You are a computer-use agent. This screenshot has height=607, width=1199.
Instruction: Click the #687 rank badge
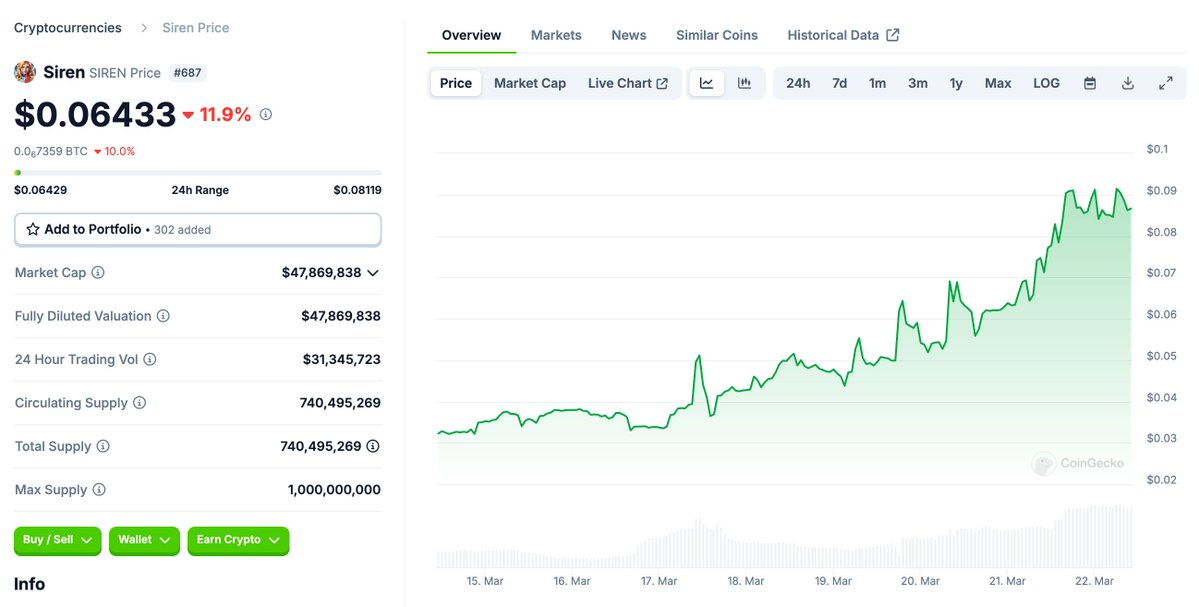[x=187, y=73]
